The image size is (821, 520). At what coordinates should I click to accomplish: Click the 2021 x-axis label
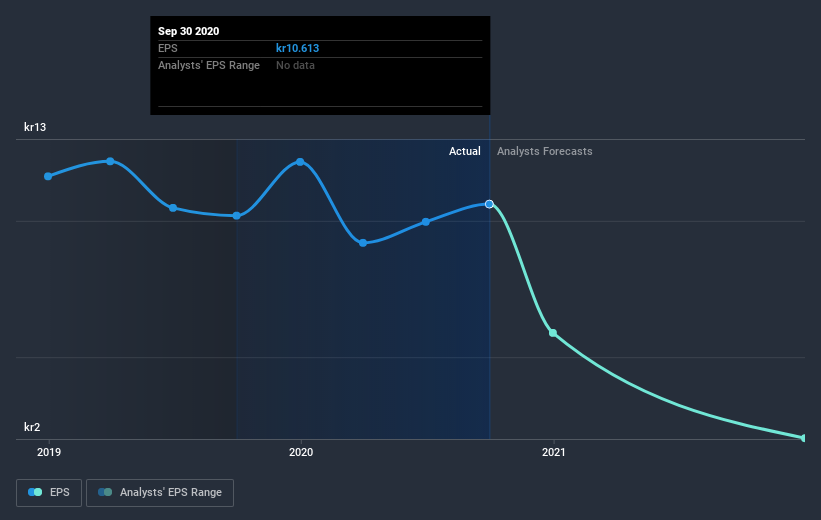pyautogui.click(x=553, y=452)
